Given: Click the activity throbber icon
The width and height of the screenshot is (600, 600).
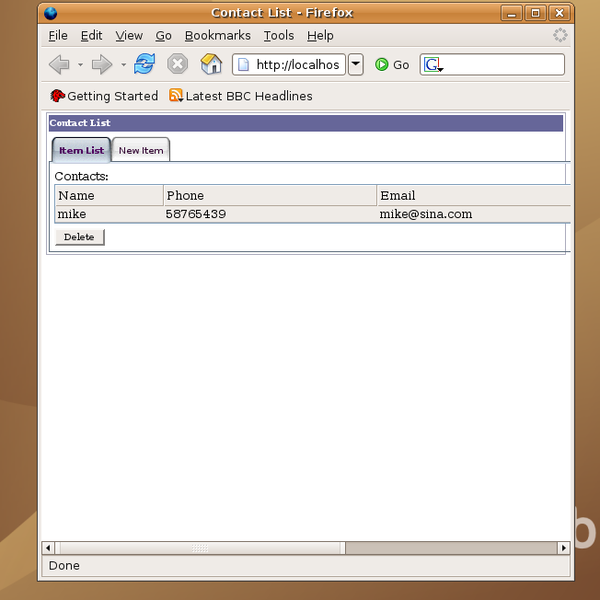Looking at the screenshot, I should coord(560,35).
